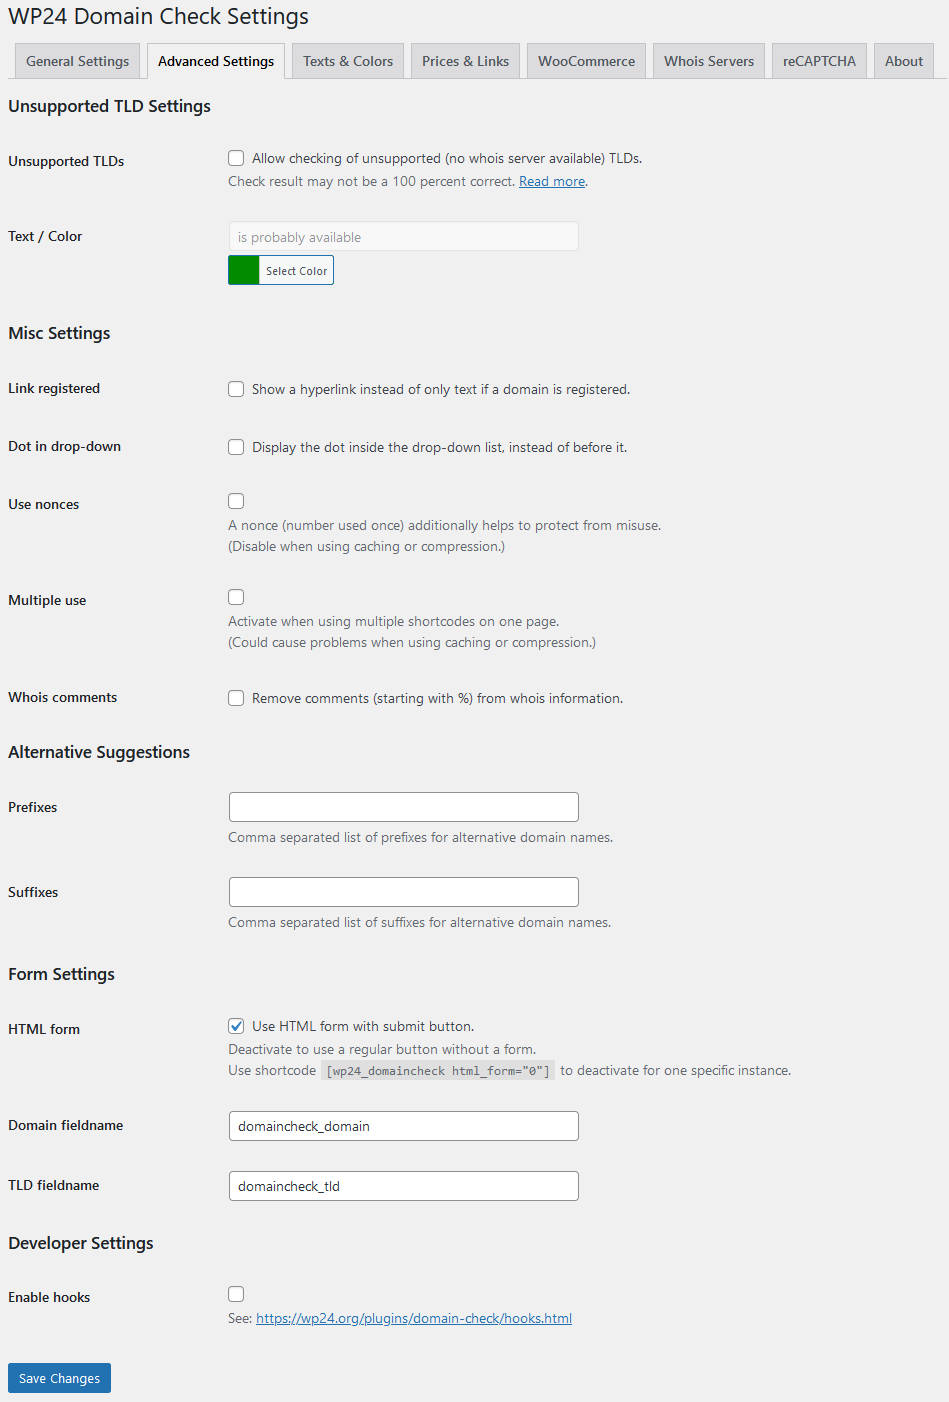Click the 'is probably available' text field
The height and width of the screenshot is (1402, 949).
pos(403,237)
